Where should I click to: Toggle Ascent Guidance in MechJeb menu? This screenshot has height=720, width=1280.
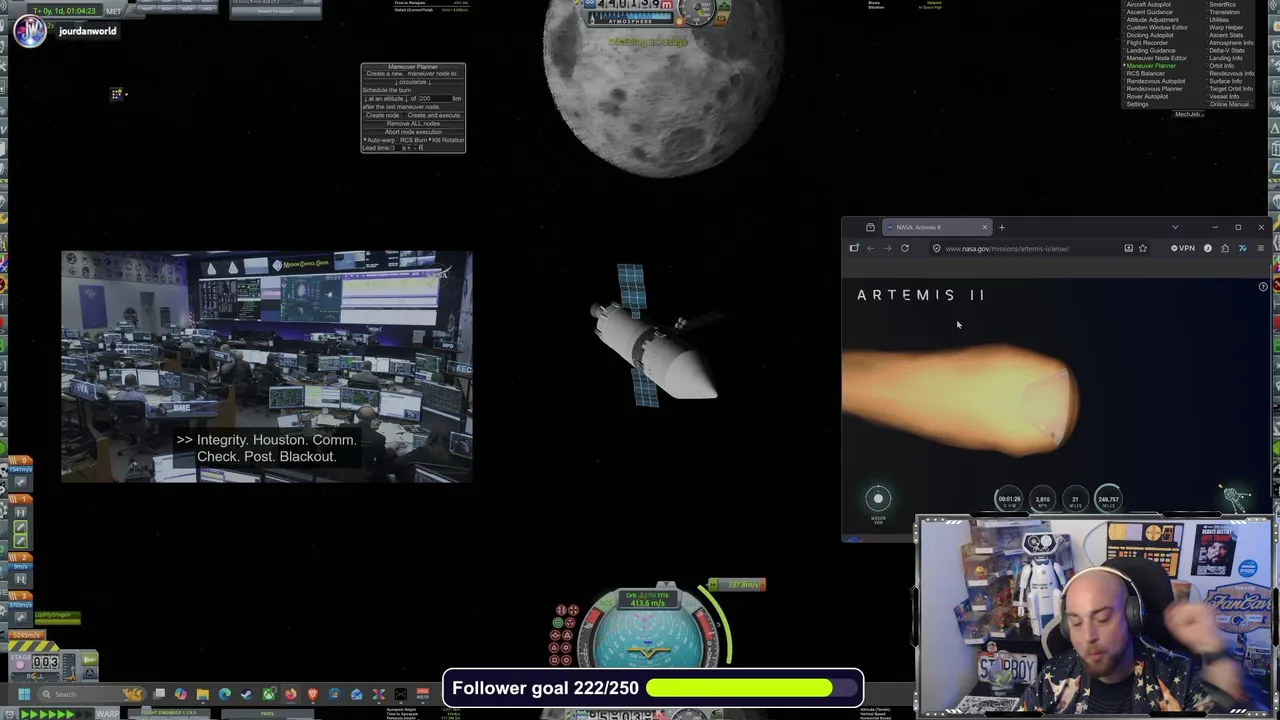pyautogui.click(x=1149, y=12)
